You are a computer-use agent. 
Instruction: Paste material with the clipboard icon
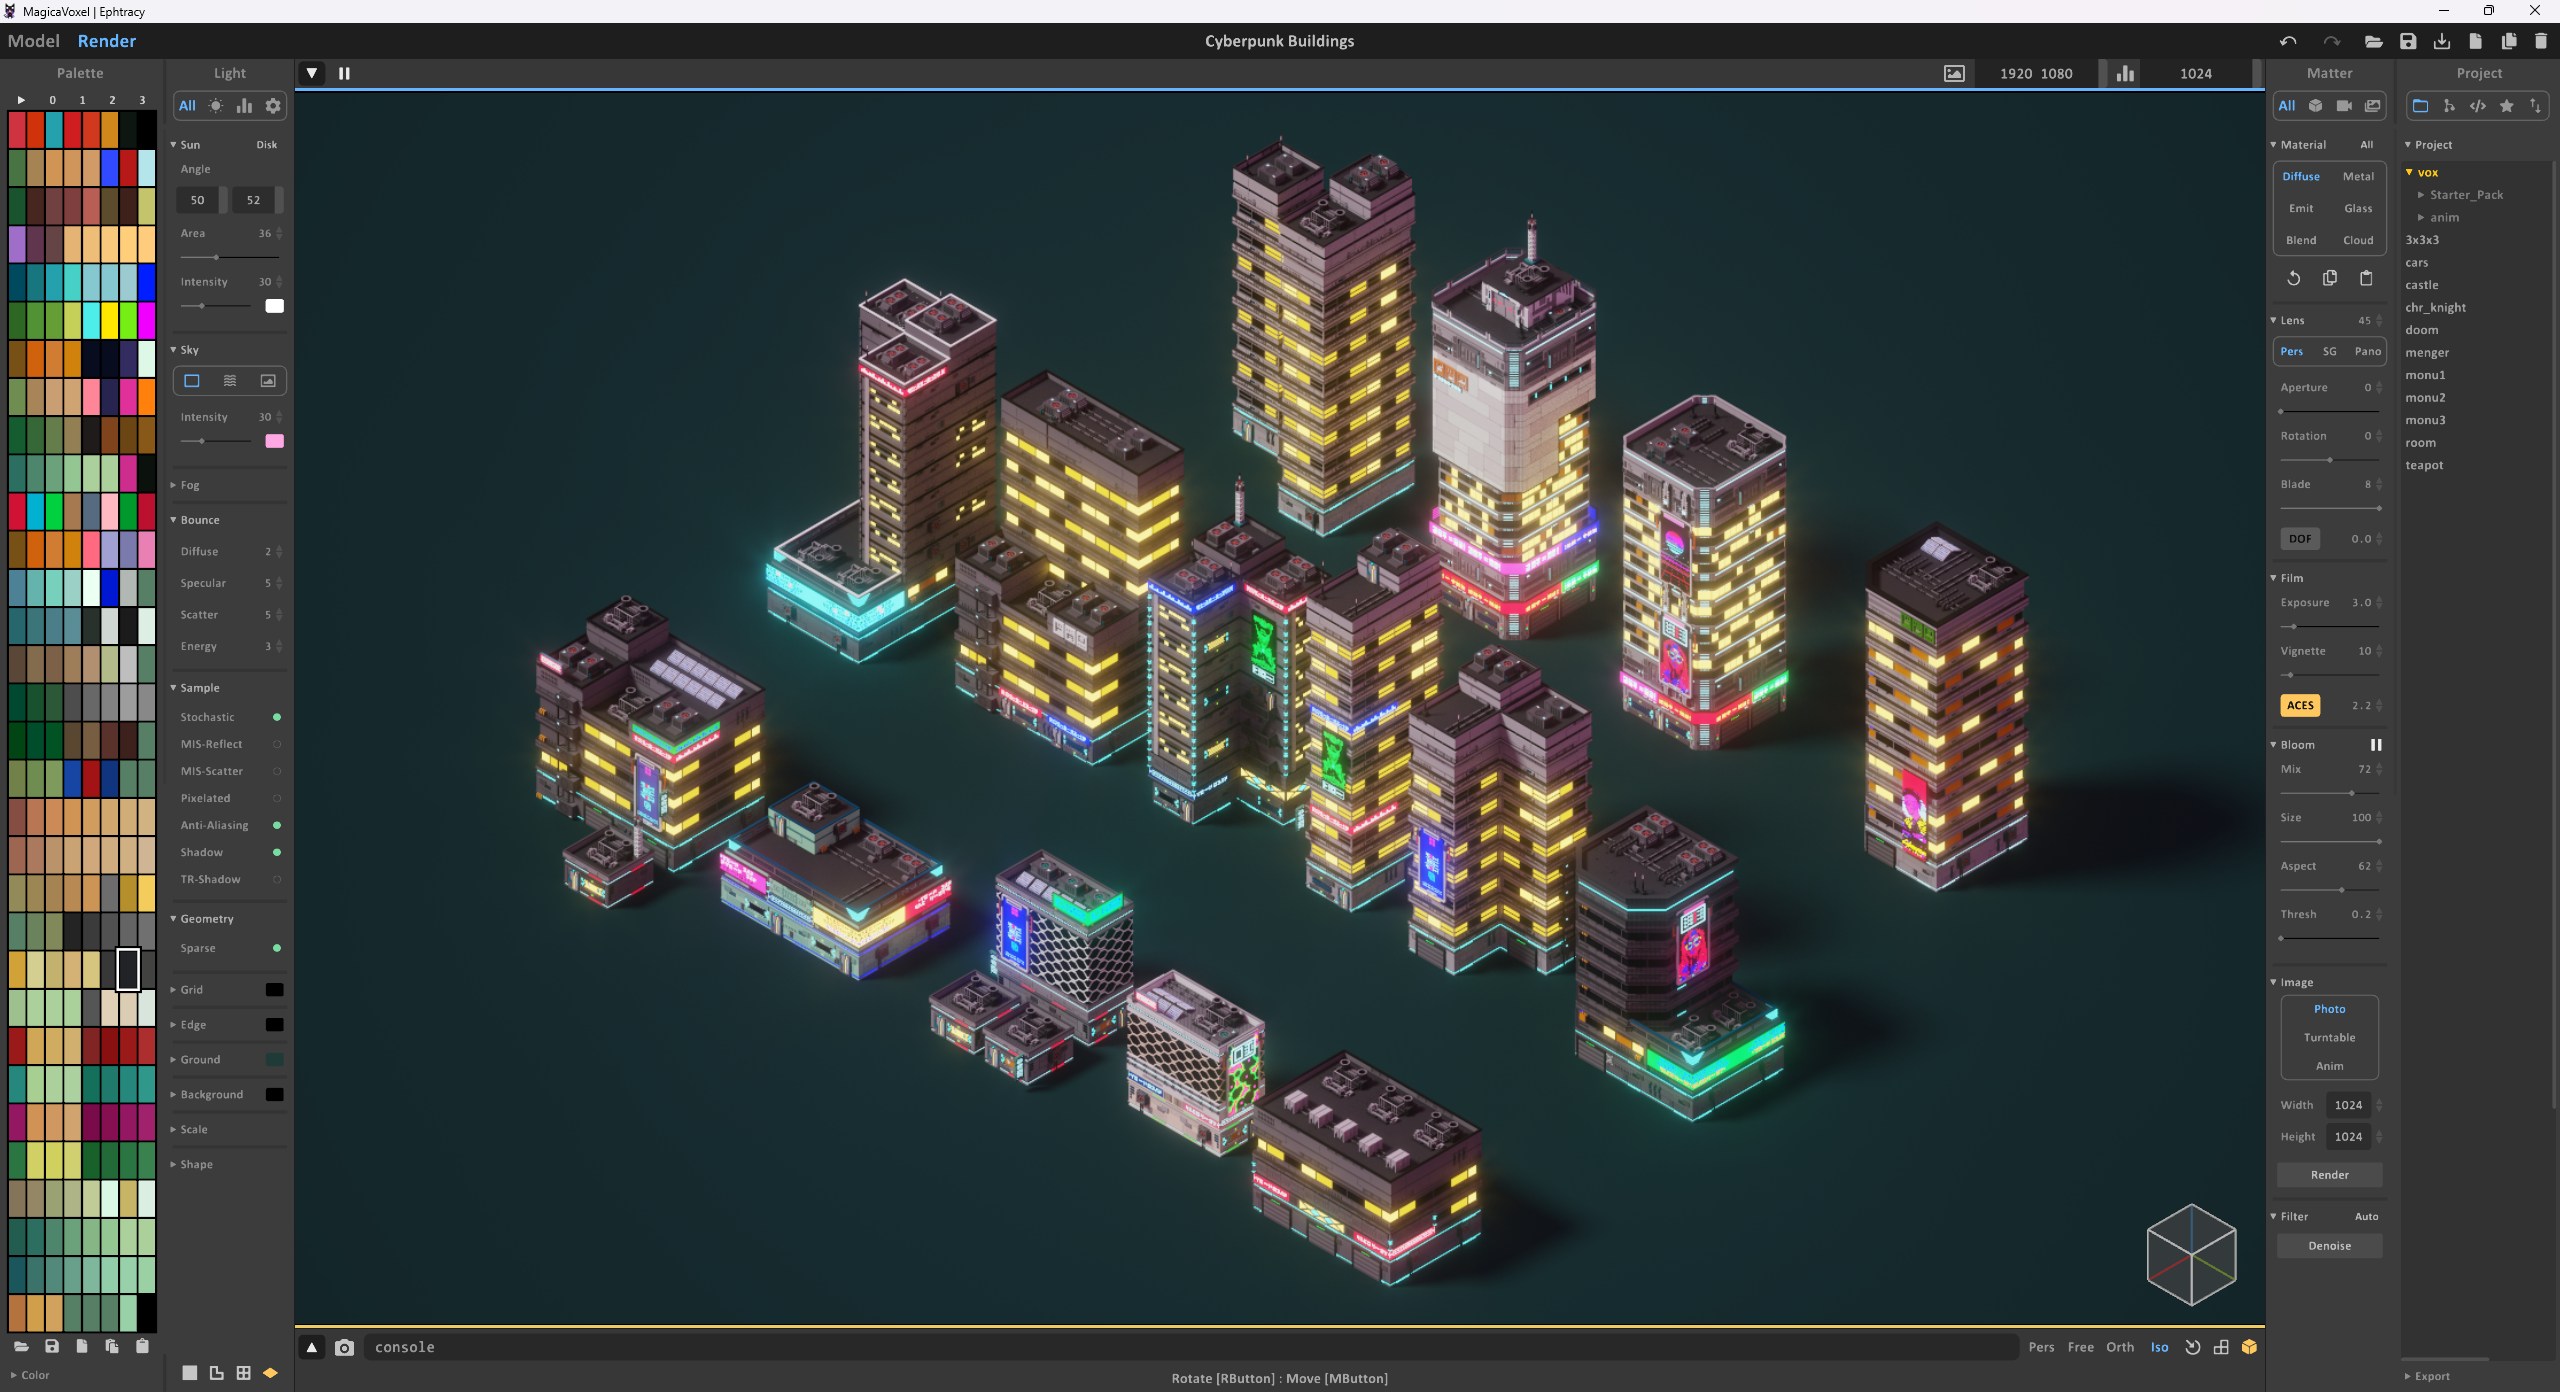[x=2366, y=278]
